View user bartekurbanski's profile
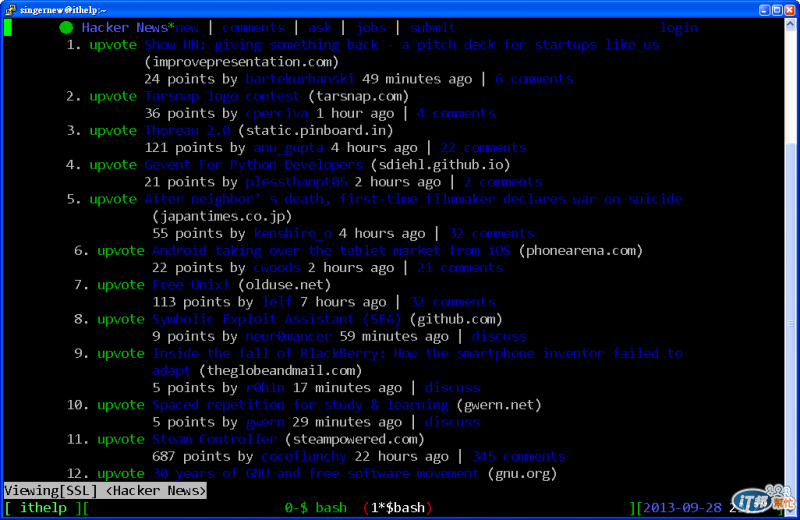Screen dimensions: 800x520 (299, 79)
